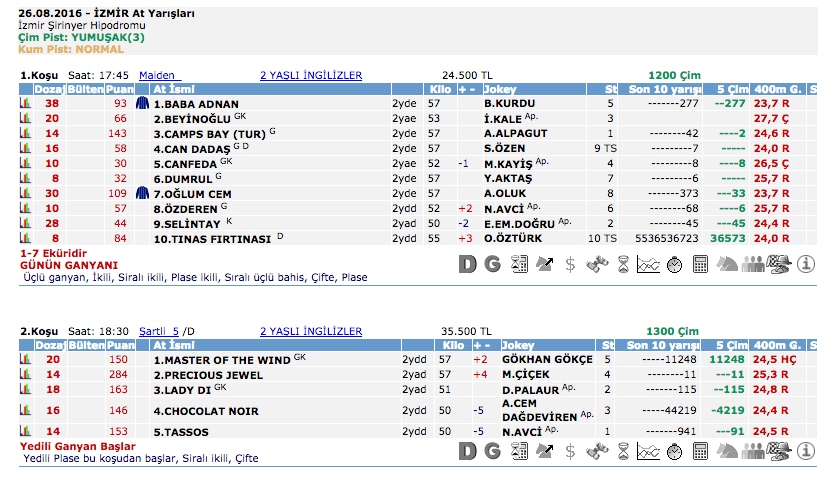The image size is (839, 481).
Task: Open bar chart icon beside BABA ADNAN
Action: [26, 103]
